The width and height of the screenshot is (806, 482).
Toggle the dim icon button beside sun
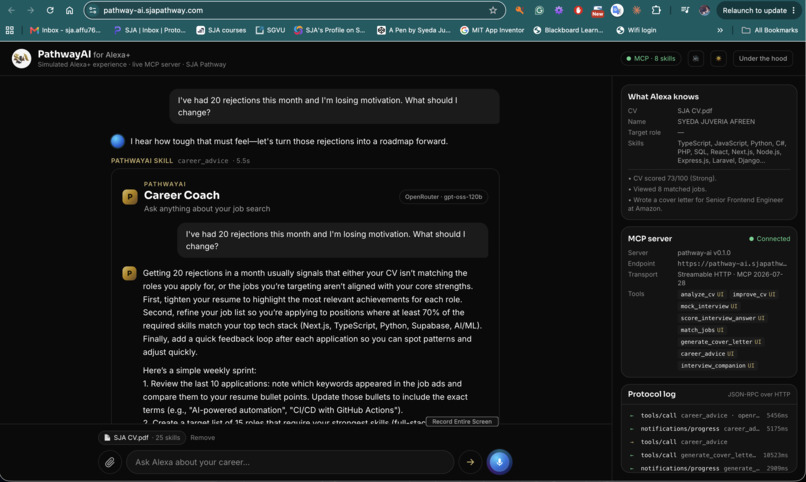(x=695, y=59)
